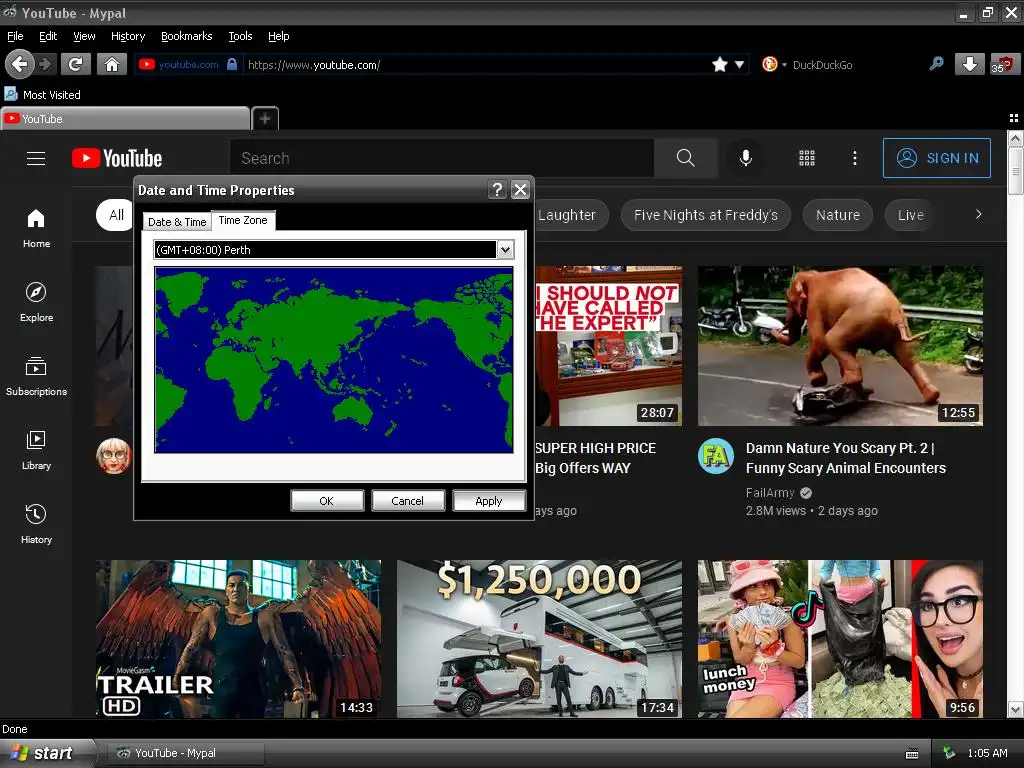Click Apply in Date and Time Properties
This screenshot has height=768, width=1024.
pos(488,501)
